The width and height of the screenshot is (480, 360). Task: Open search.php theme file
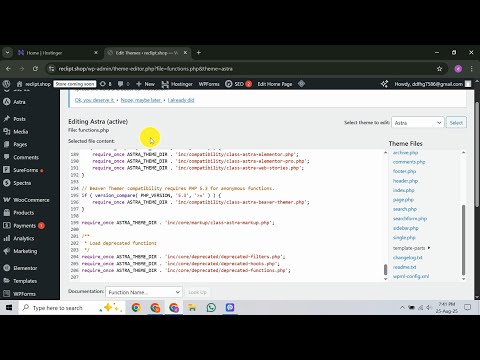click(x=405, y=209)
